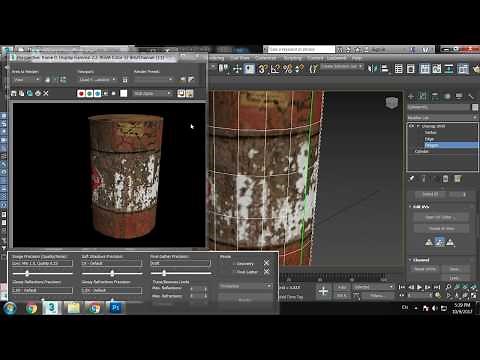This screenshot has height=360, width=480.
Task: Toggle the render window UI panels
Action: point(189,94)
